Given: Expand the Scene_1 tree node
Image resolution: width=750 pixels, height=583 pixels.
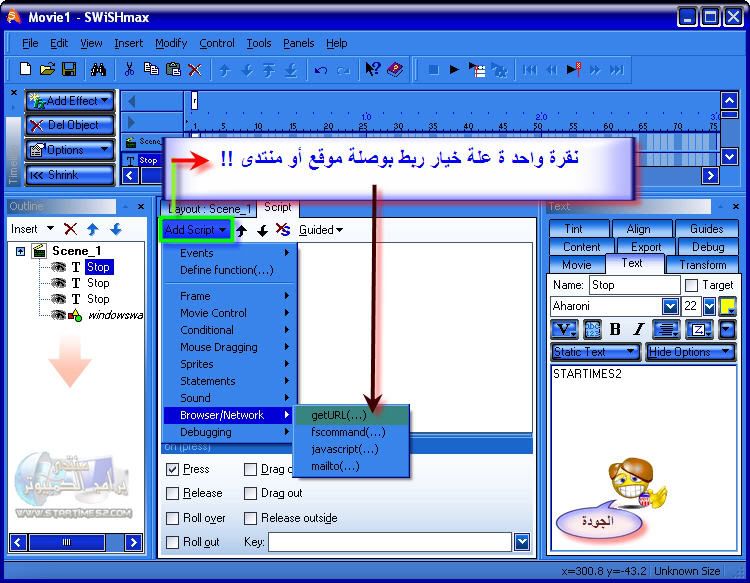Looking at the screenshot, I should click(21, 251).
